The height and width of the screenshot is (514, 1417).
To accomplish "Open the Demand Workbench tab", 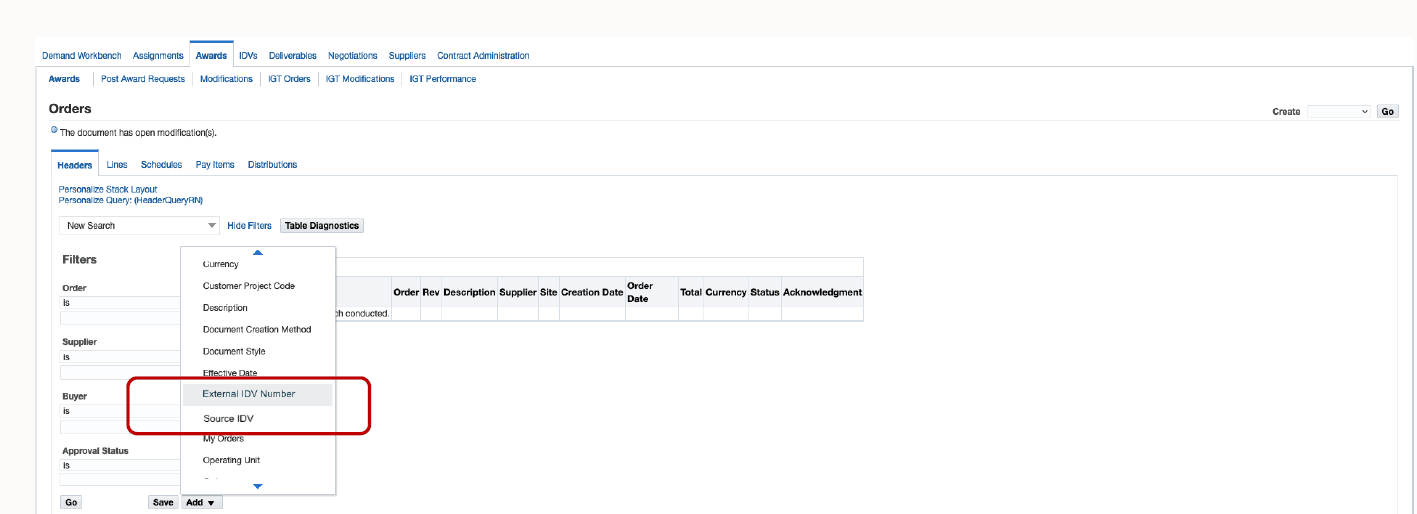I will pyautogui.click(x=81, y=56).
